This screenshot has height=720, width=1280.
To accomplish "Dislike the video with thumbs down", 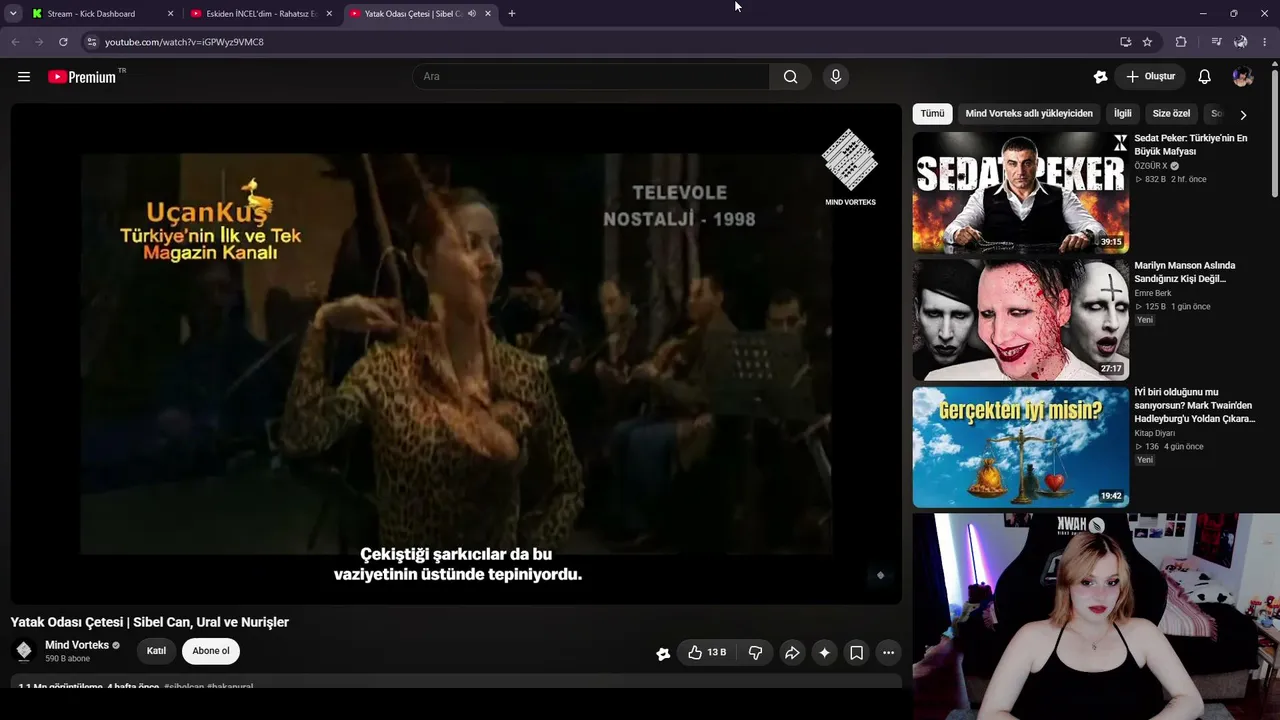I will [756, 653].
